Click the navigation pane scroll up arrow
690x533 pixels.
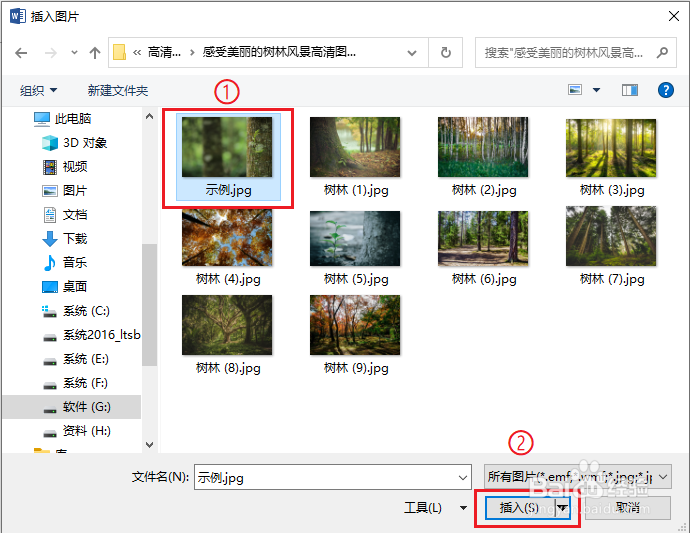[x=150, y=116]
